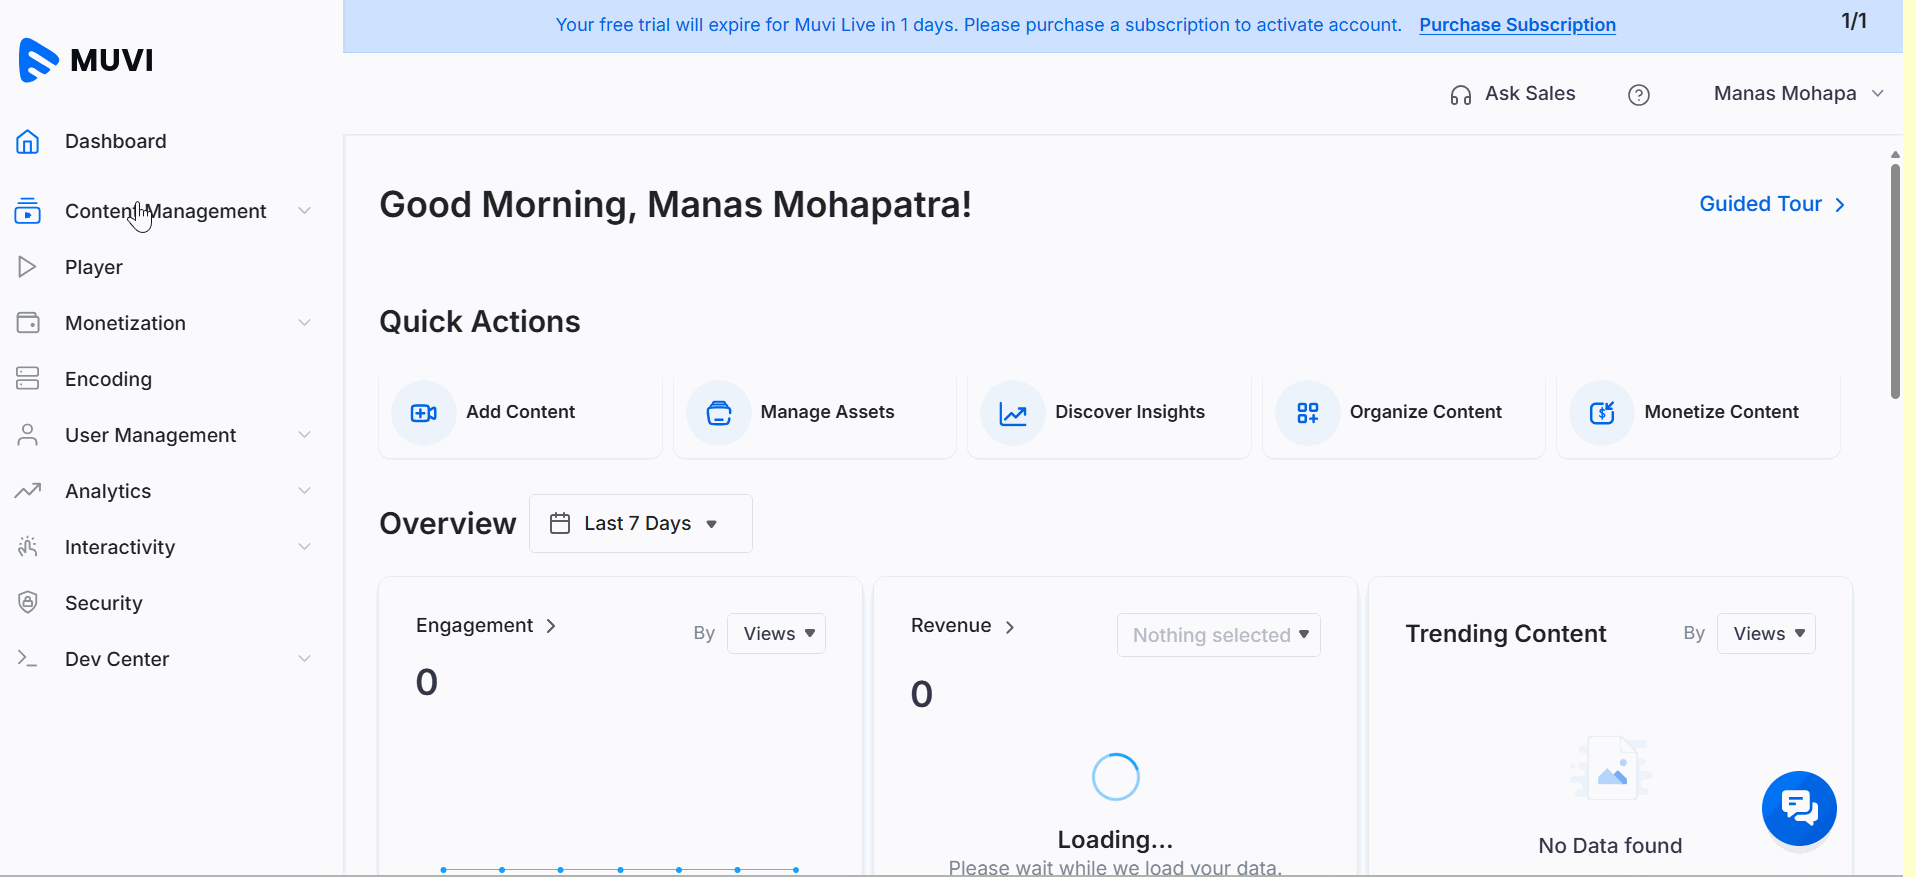Start the Guided Tour
Image resolution: width=1916 pixels, height=877 pixels.
[1771, 204]
